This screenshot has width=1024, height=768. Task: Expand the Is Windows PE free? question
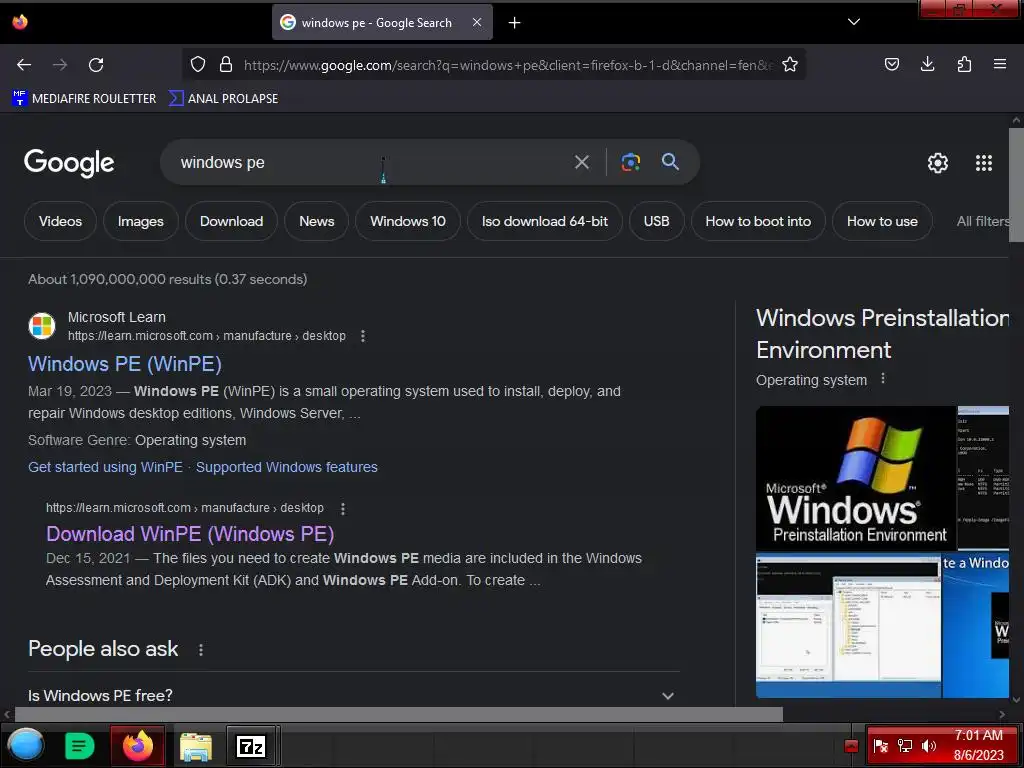click(x=353, y=696)
